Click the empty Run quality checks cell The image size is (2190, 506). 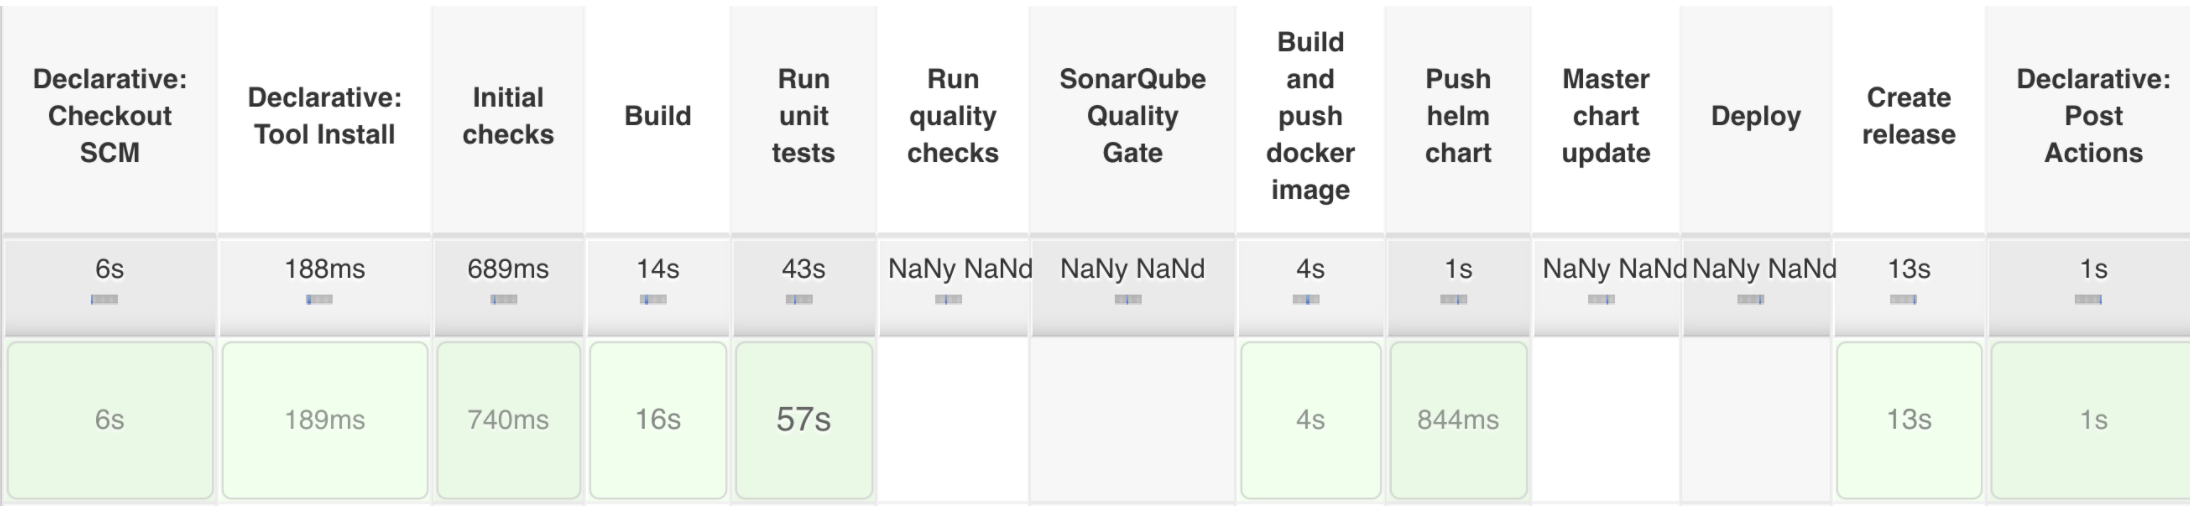pos(953,419)
